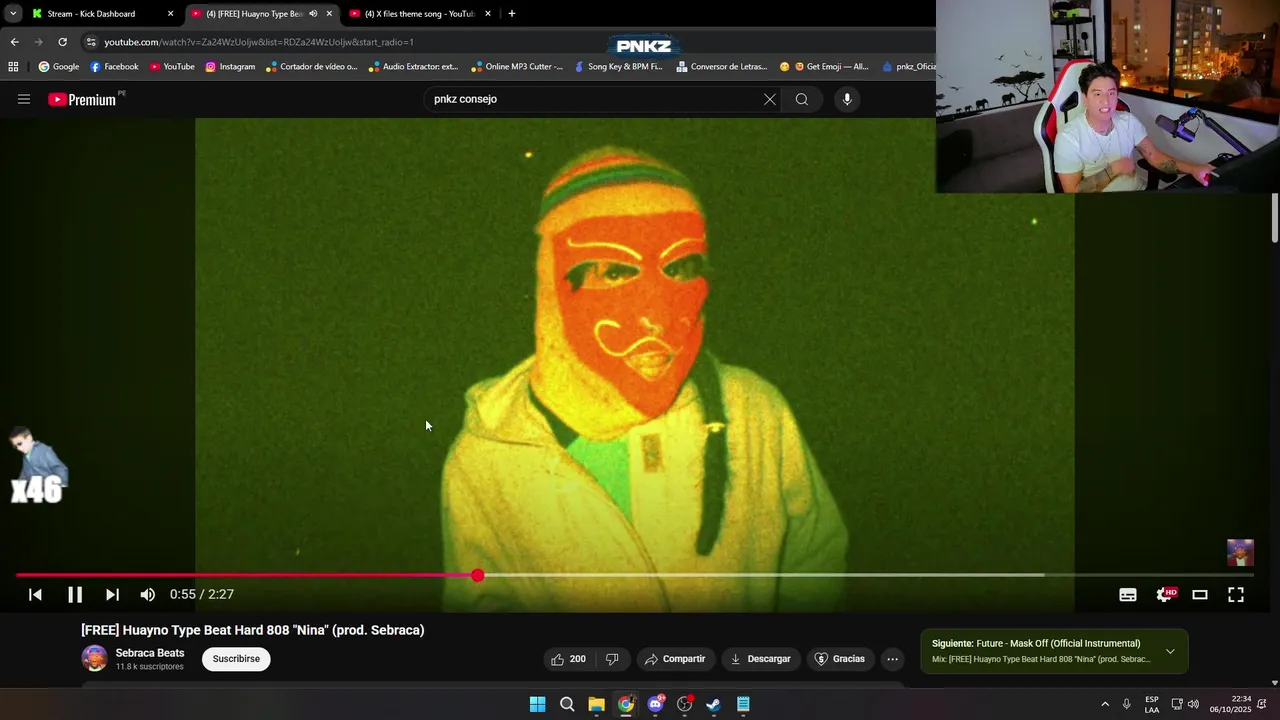
Task: Close the X files theme song tab
Action: (x=488, y=14)
